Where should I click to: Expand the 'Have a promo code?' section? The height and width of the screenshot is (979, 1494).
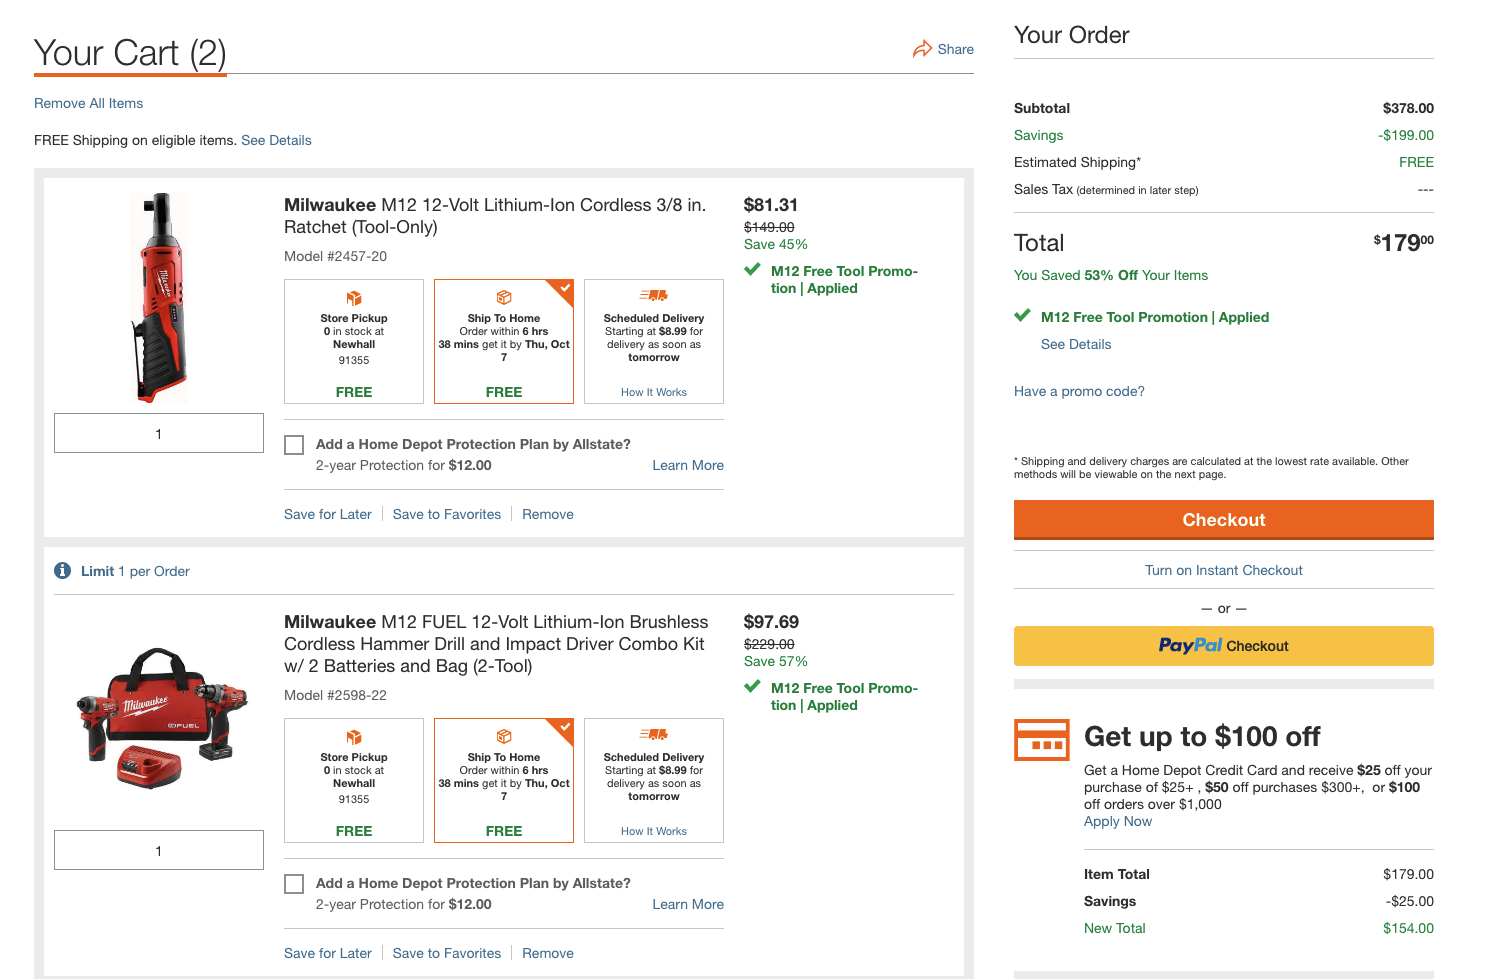pos(1079,391)
